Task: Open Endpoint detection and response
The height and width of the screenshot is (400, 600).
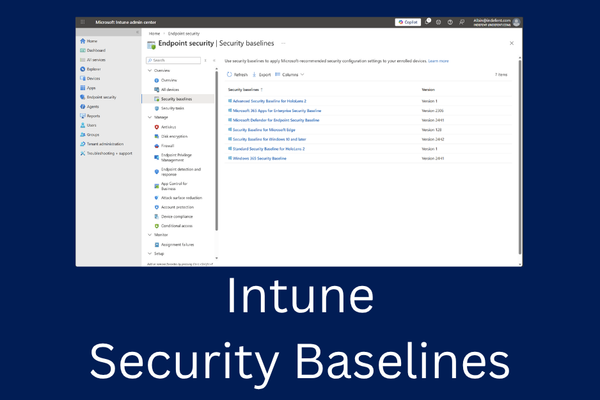Action: click(x=178, y=171)
